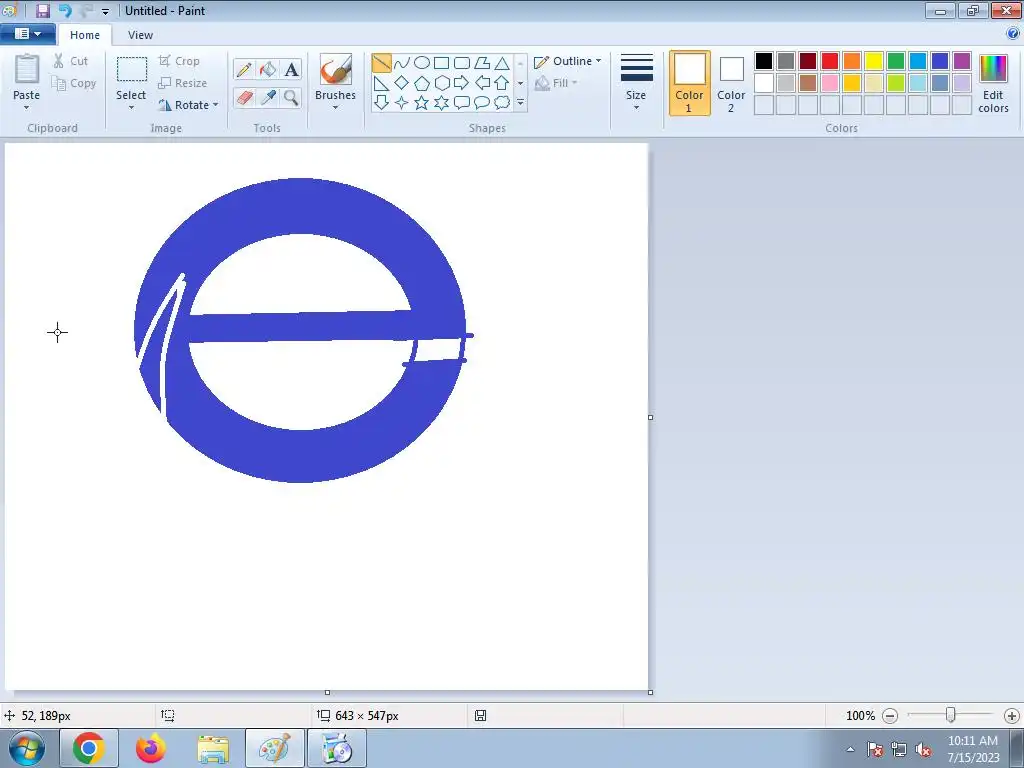Screen dimensions: 1024x768
Task: Choose the Right triangle shape
Action: (381, 83)
